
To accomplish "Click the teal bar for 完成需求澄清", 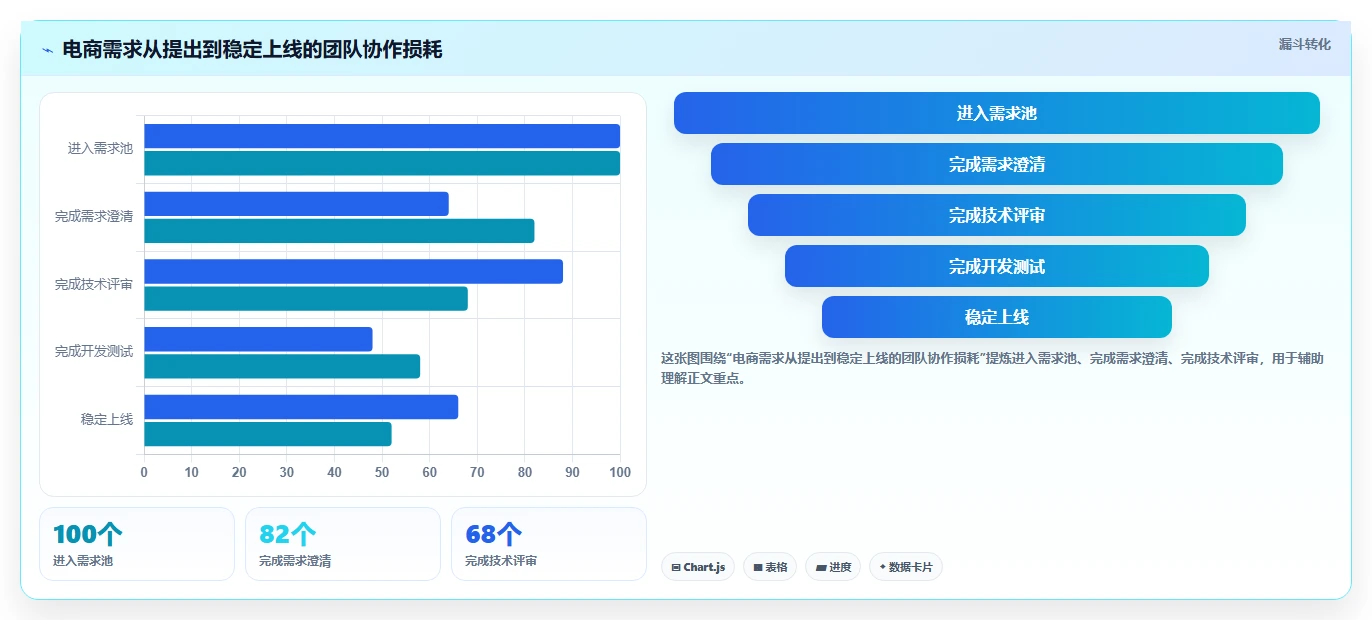I will point(339,231).
